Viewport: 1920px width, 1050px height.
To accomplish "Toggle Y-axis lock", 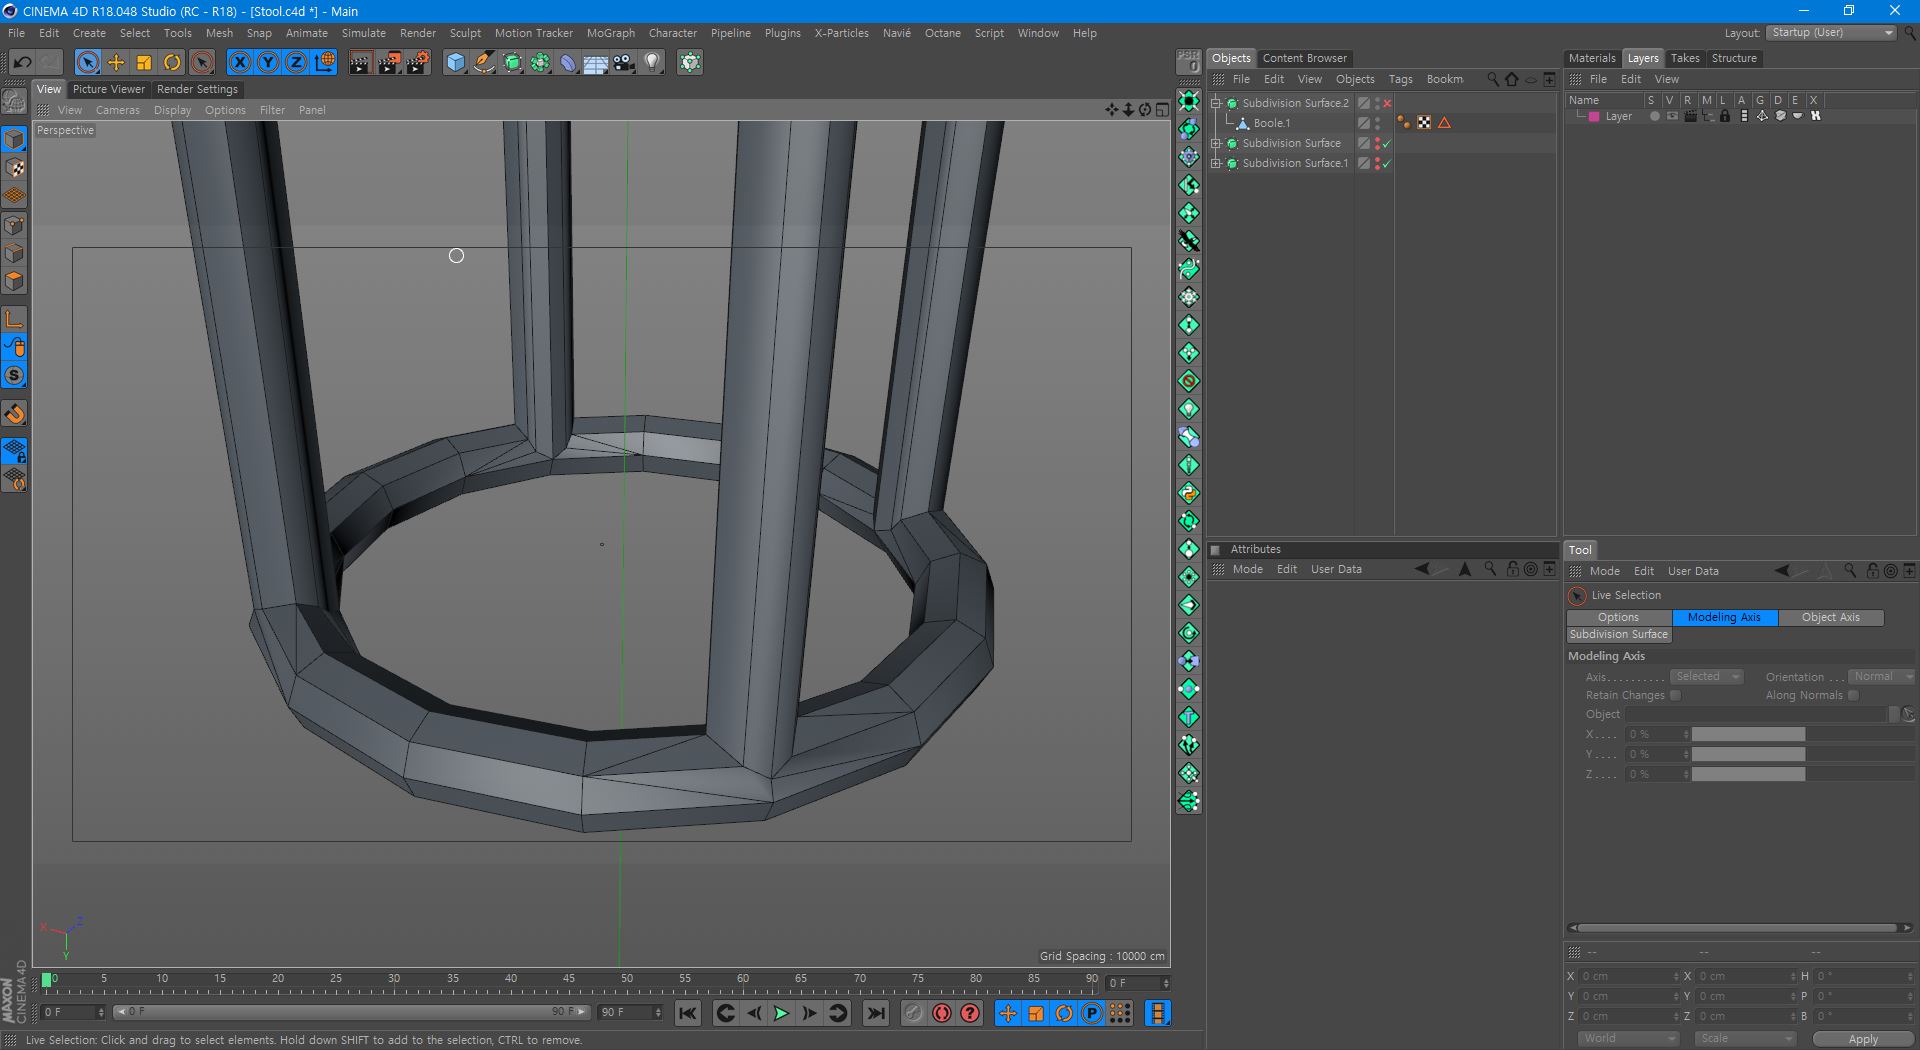I will click(x=268, y=62).
